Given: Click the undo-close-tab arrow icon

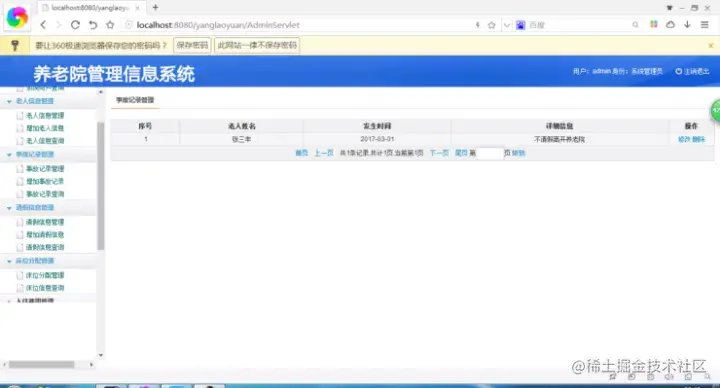Looking at the screenshot, I should [93, 25].
